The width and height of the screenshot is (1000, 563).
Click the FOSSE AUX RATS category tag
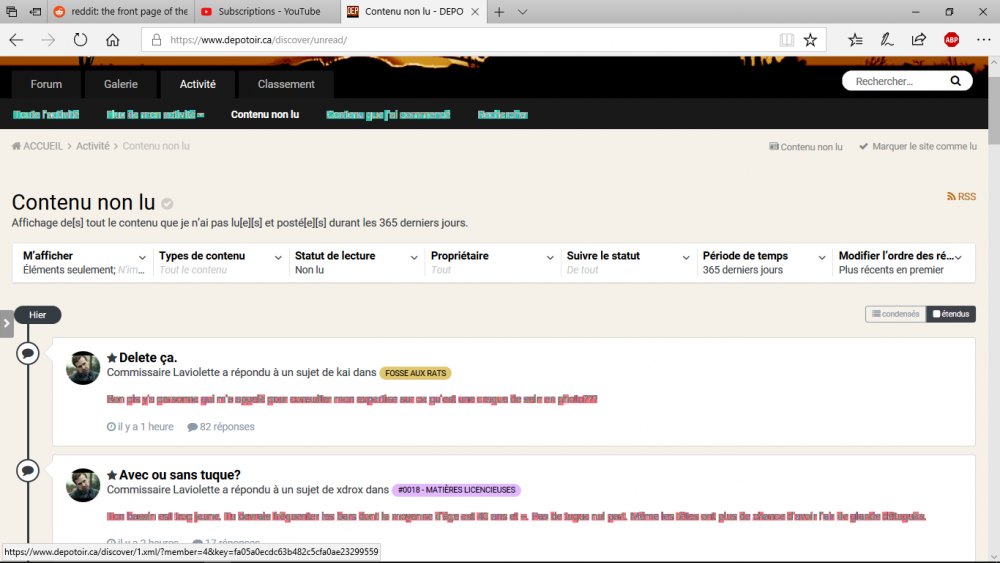[x=415, y=373]
